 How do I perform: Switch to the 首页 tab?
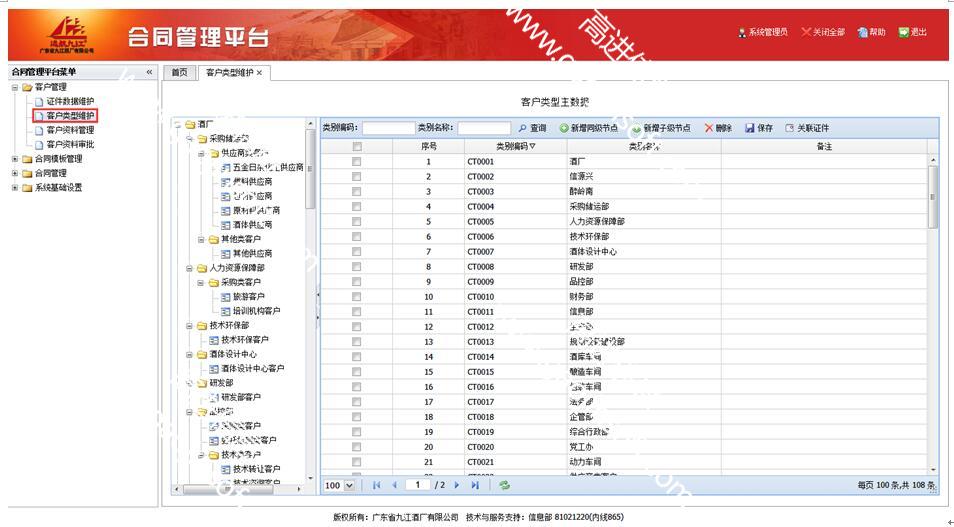178,72
